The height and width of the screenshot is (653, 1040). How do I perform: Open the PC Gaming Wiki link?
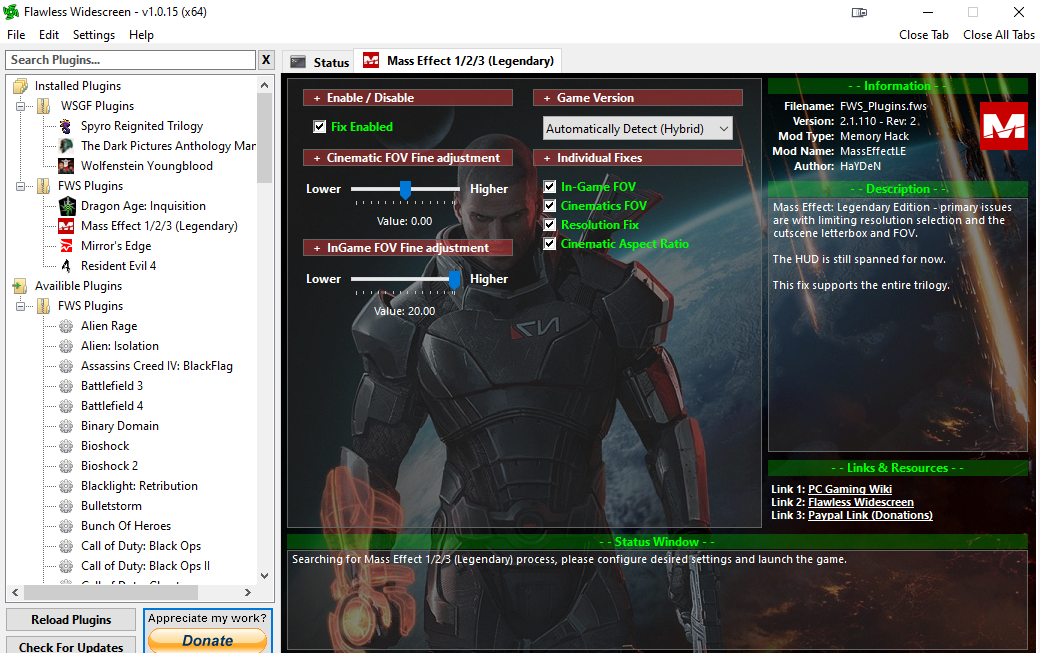pos(850,489)
